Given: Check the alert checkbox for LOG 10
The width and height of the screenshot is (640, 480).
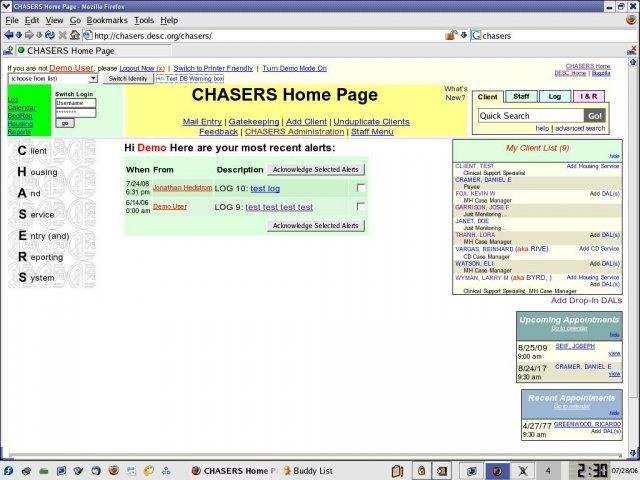Looking at the screenshot, I should click(x=360, y=188).
